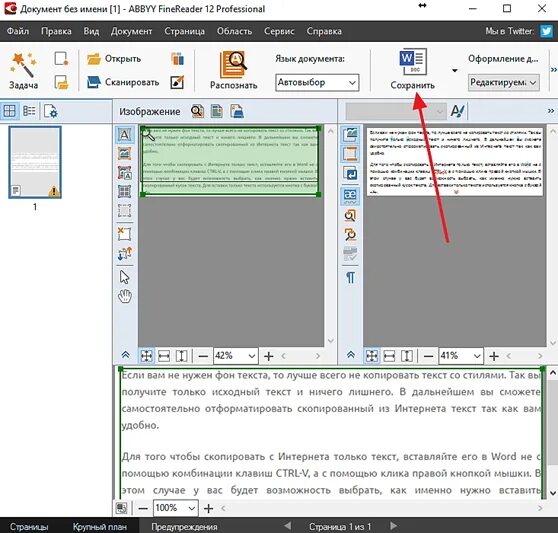Screen dimensions: 558x533
Task: Open the Редактируем layout dropdown
Action: point(504,83)
